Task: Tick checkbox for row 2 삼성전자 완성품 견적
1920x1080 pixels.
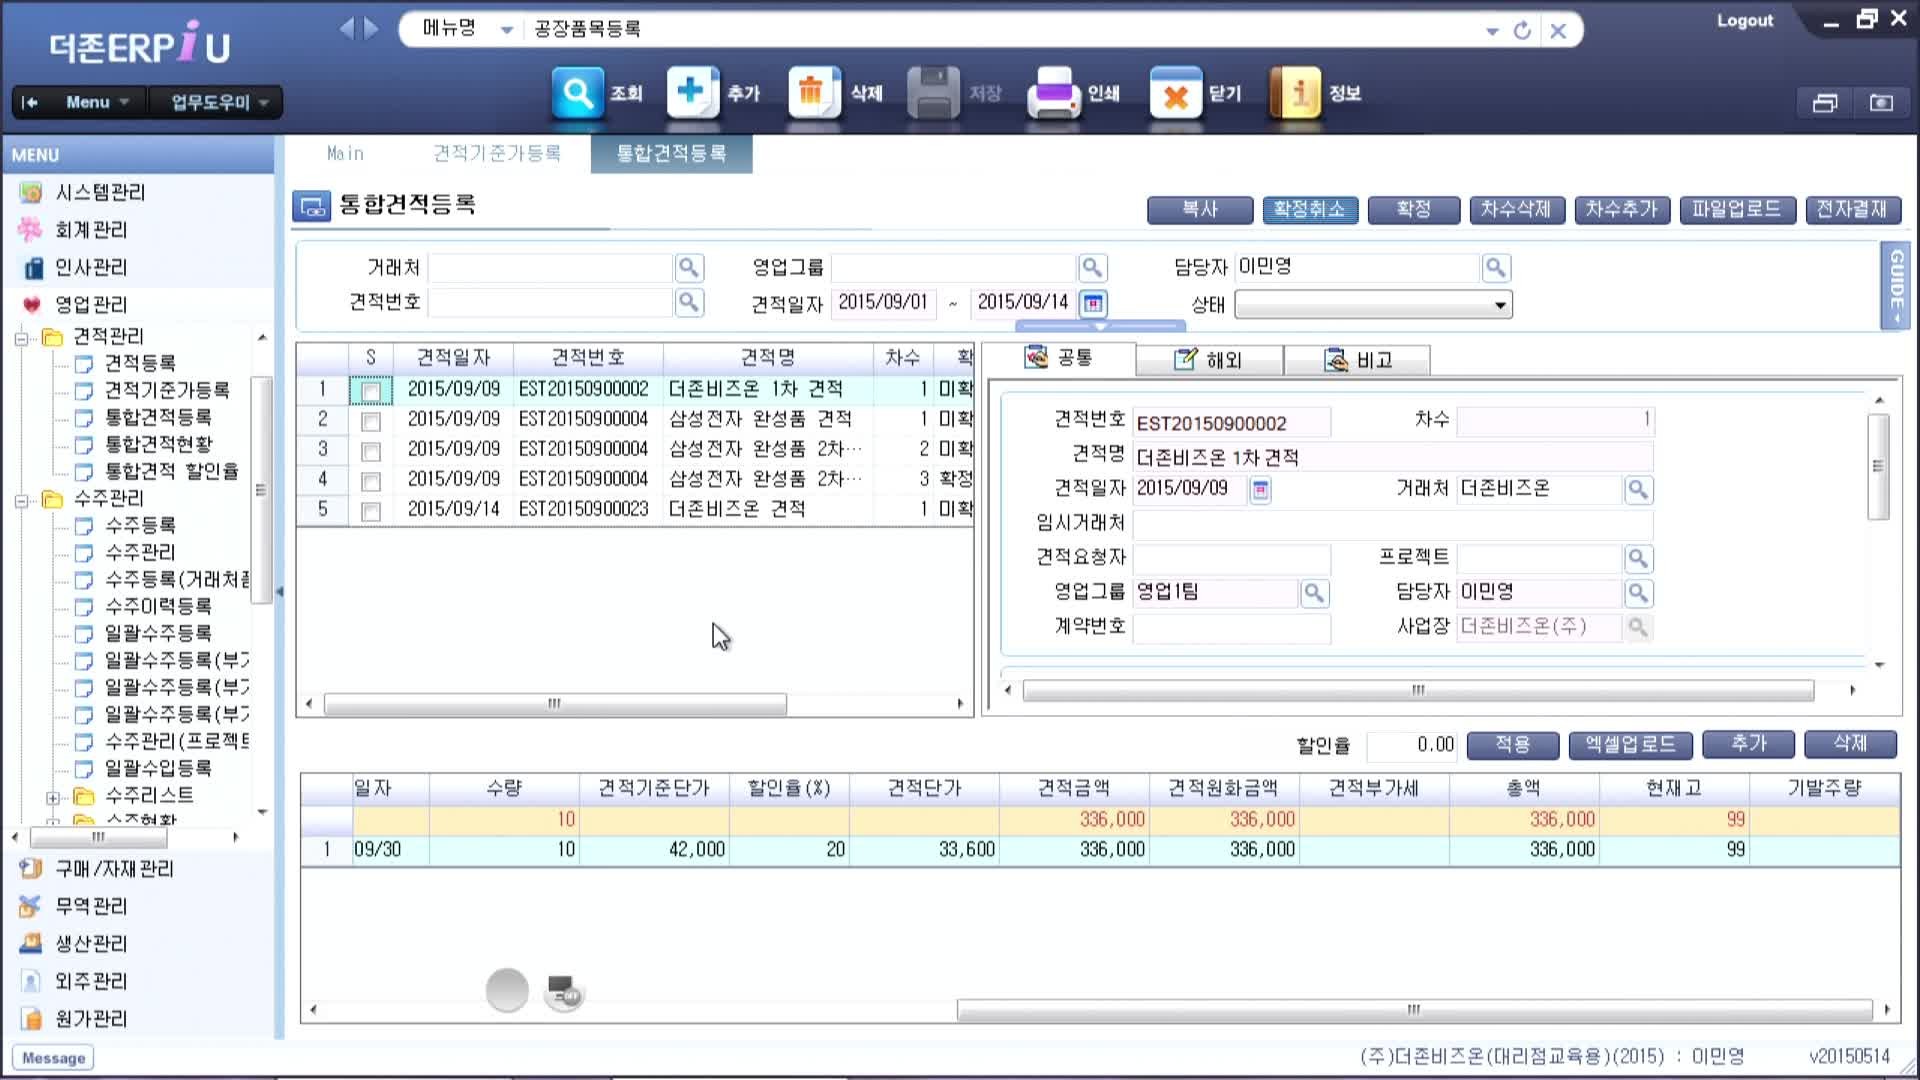Action: (x=371, y=421)
